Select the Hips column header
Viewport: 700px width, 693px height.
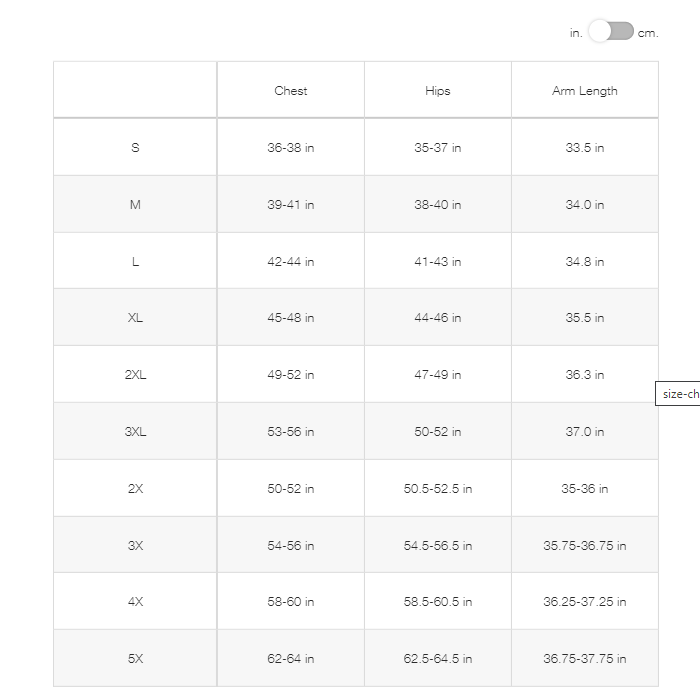point(438,91)
